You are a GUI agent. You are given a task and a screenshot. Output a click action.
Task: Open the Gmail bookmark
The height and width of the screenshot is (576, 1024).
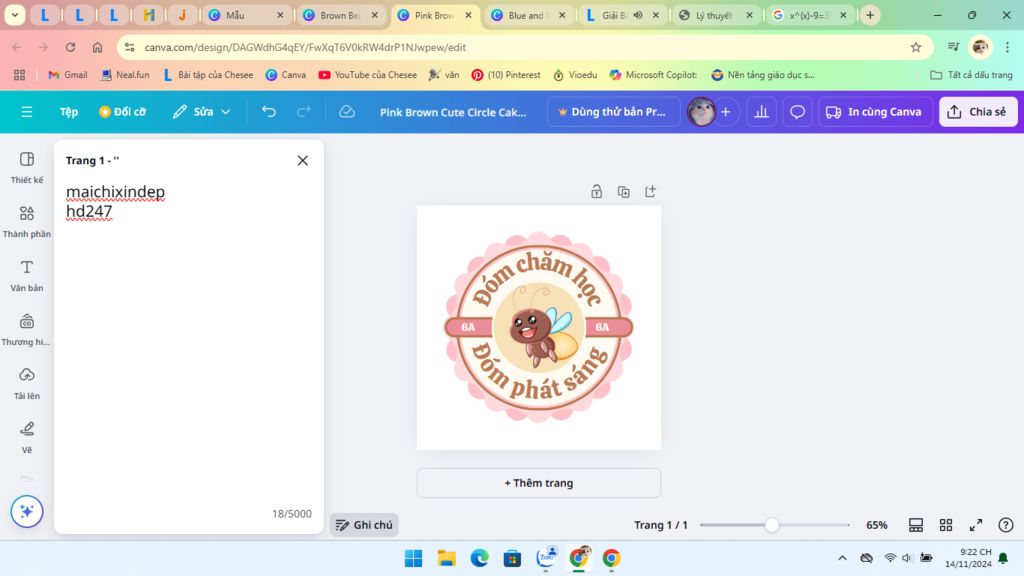[x=67, y=75]
